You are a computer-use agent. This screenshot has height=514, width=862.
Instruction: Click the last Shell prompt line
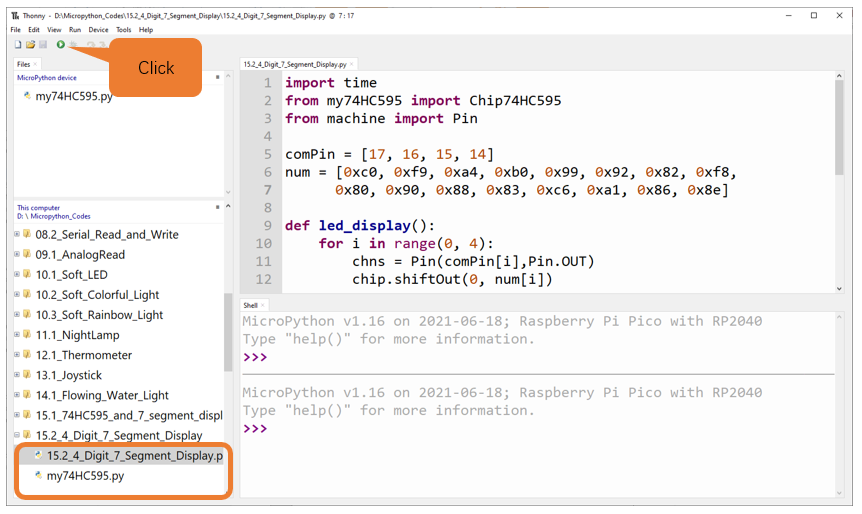(255, 428)
